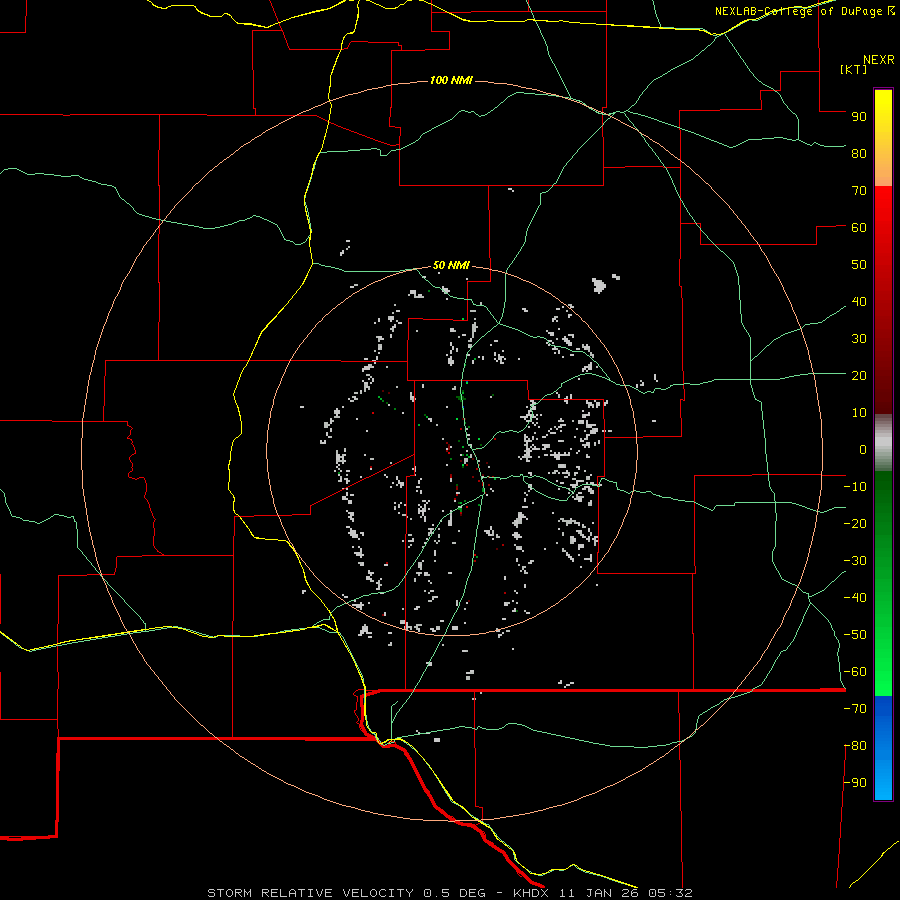The image size is (900, 900).
Task: Click the -50 value on the velocity scale
Action: click(855, 635)
